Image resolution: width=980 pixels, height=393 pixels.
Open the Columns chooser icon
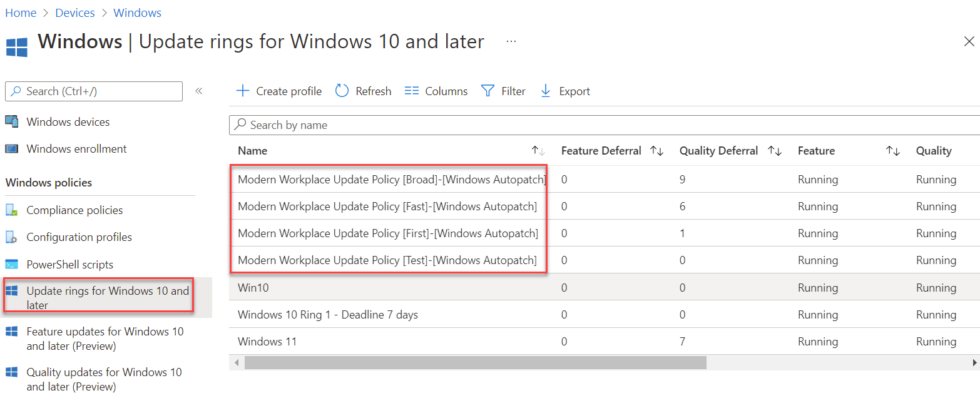411,91
